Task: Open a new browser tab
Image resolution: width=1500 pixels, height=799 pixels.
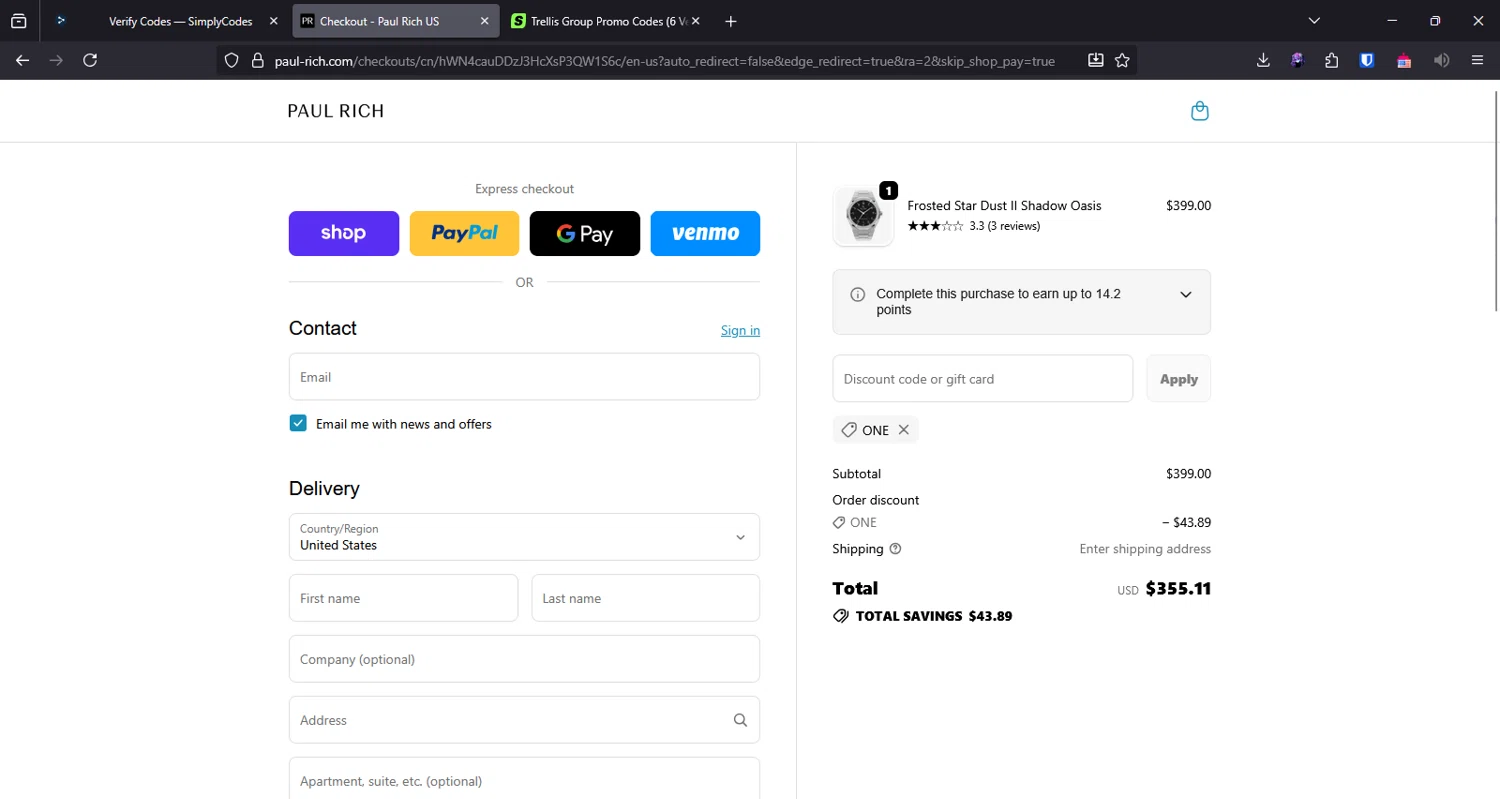Action: click(x=730, y=21)
